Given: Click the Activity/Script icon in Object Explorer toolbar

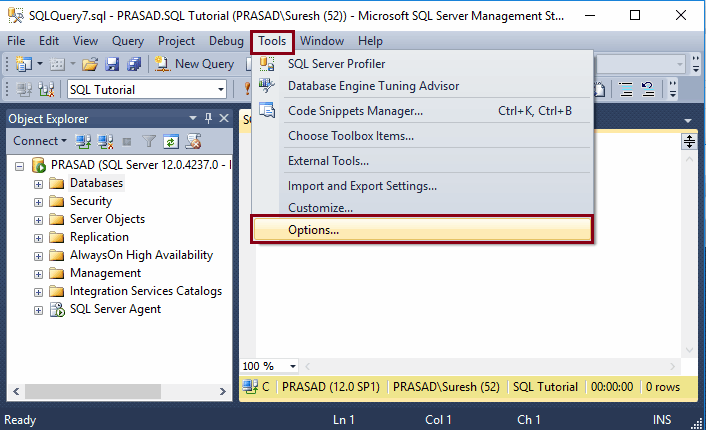Looking at the screenshot, I should pos(194,142).
